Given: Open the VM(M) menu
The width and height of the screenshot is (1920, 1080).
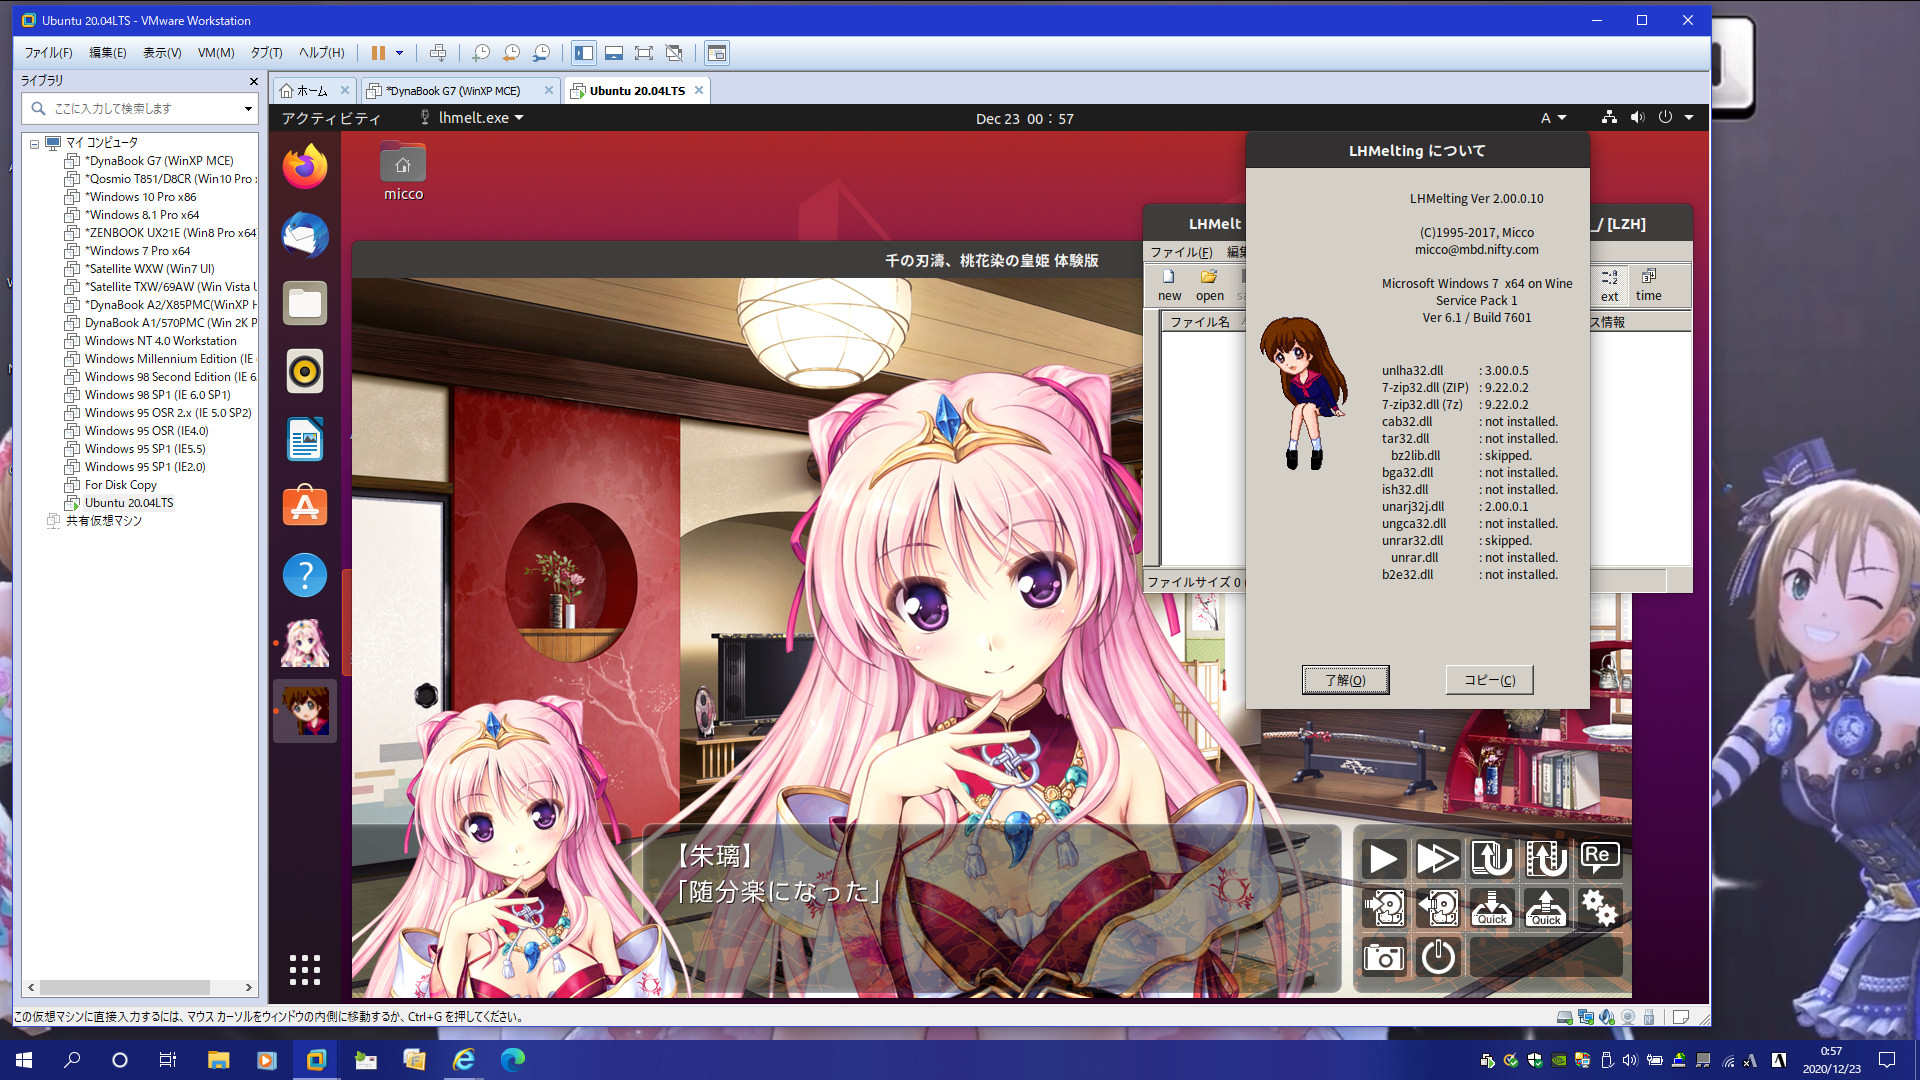Looking at the screenshot, I should click(x=216, y=53).
